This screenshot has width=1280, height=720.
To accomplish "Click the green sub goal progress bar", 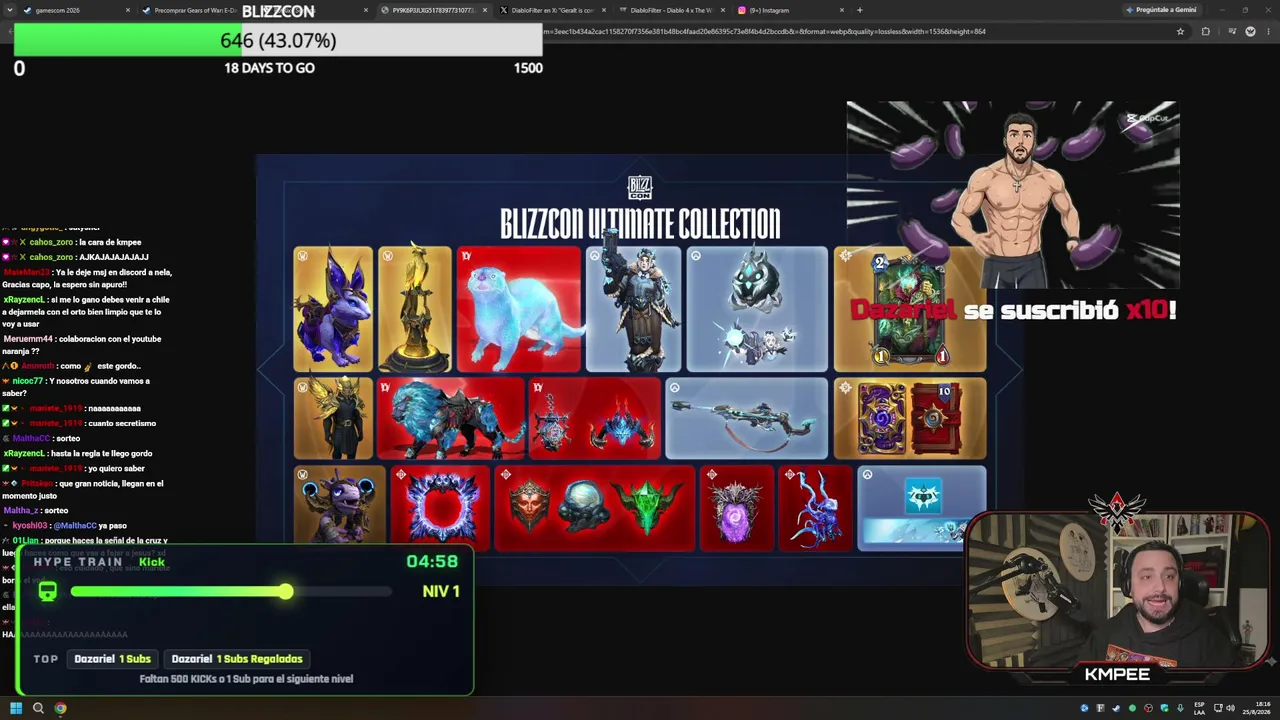I will [278, 41].
